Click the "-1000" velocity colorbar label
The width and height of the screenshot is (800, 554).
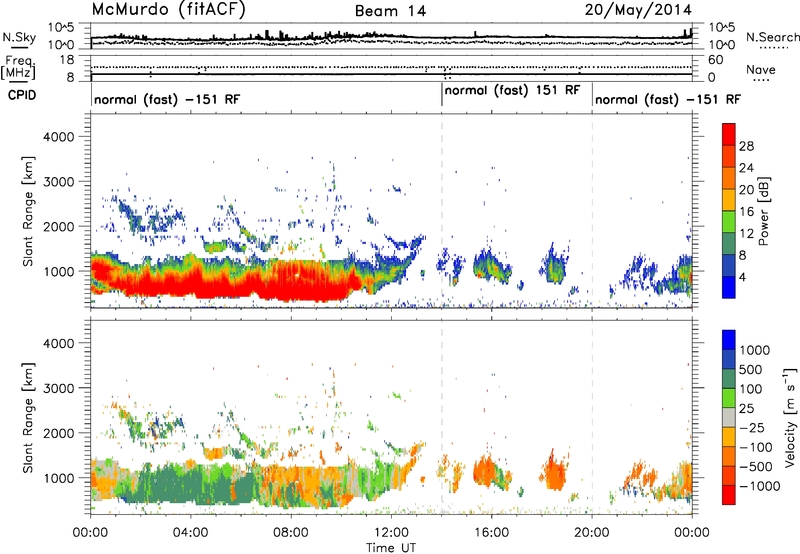(759, 486)
